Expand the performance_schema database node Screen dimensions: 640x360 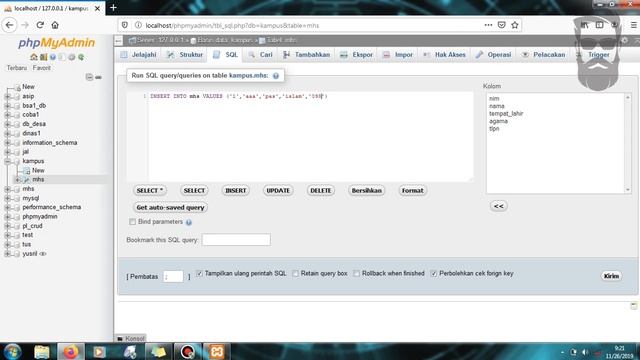coord(7,207)
